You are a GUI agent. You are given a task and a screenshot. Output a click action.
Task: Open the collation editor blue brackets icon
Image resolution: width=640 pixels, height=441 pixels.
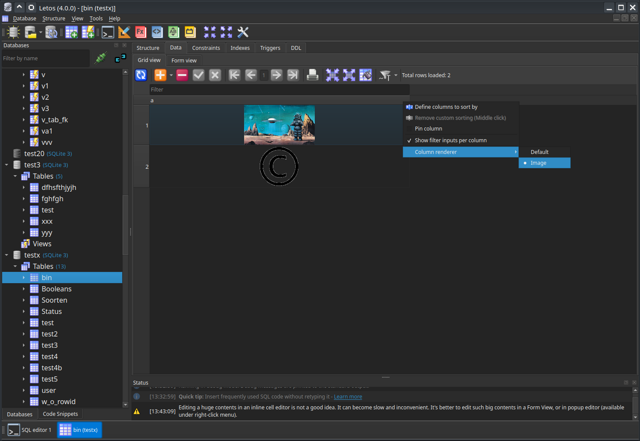point(157,32)
